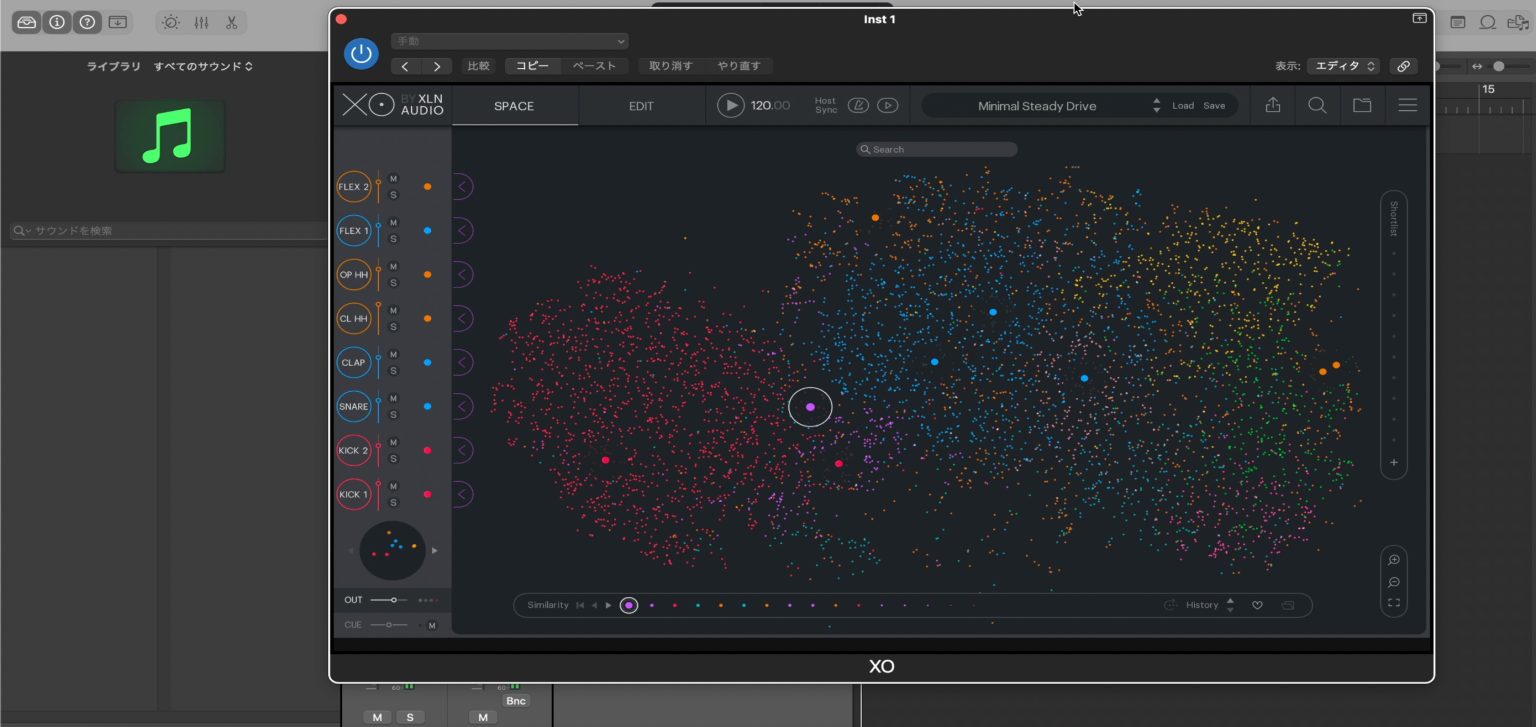Image resolution: width=1536 pixels, height=727 pixels.
Task: Open the XO magnifier search icon
Action: pos(1318,105)
